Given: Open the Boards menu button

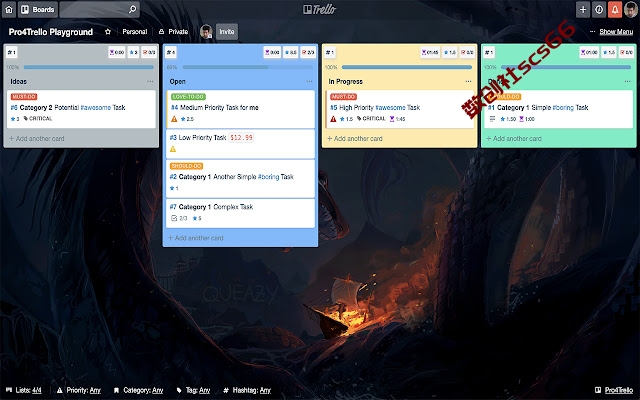Looking at the screenshot, I should click(38, 9).
